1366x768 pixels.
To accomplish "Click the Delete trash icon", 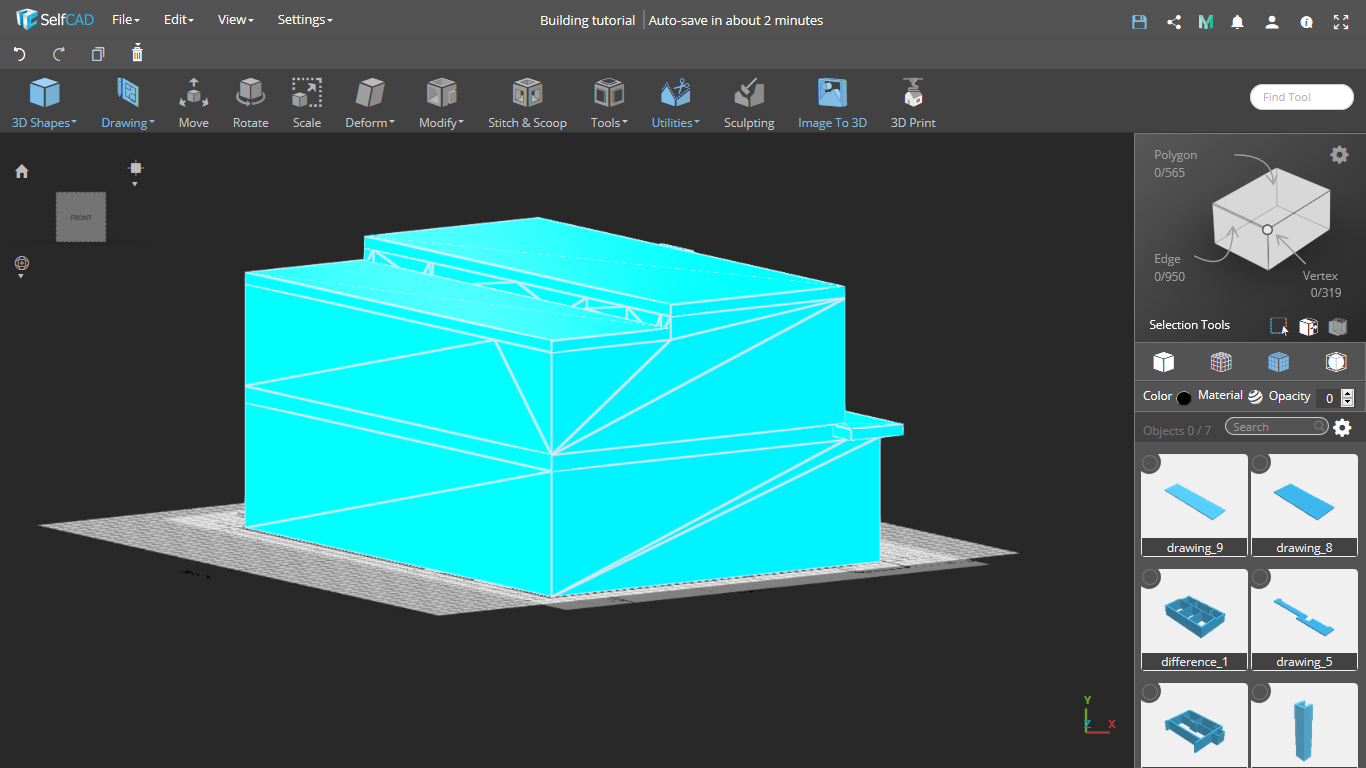I will (x=137, y=53).
